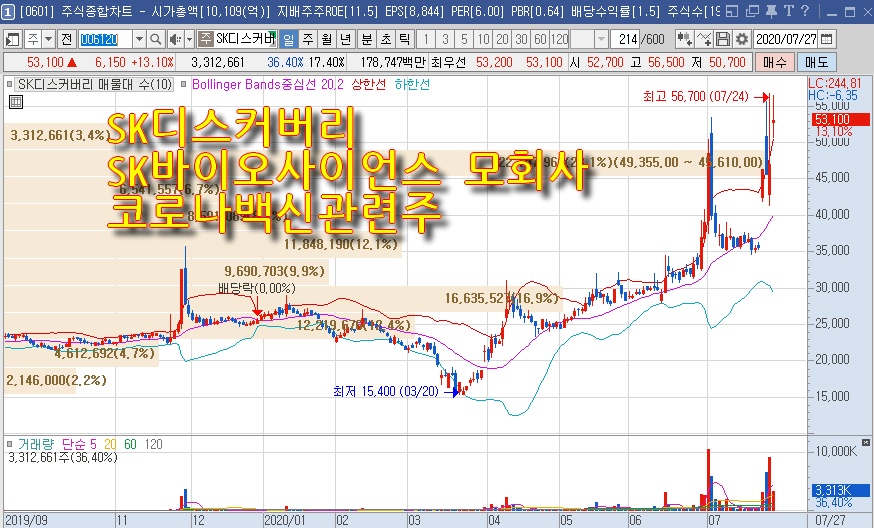Screen dimensions: 874x528
Task: Select the weekly '주' chart period
Action: 308,39
